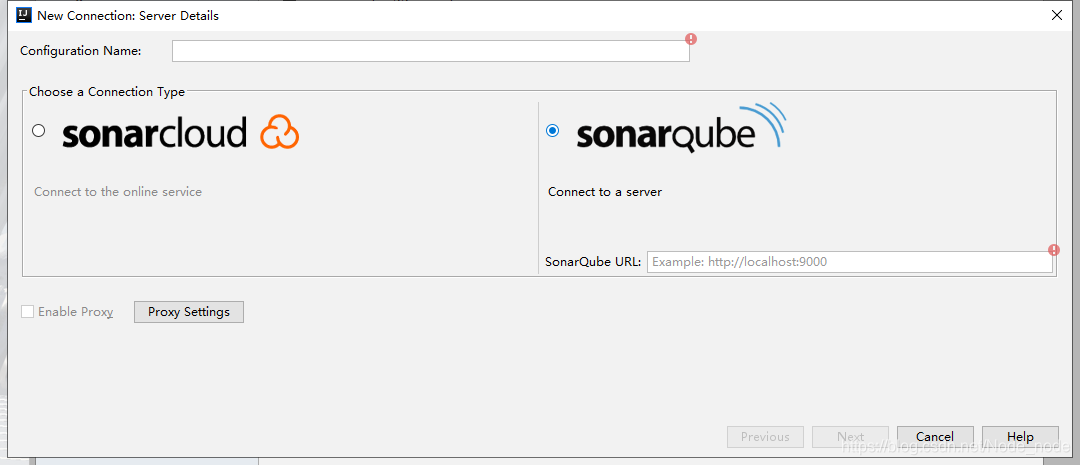The width and height of the screenshot is (1080, 465).
Task: Click the 'Connect to a server' text
Action: [605, 192]
